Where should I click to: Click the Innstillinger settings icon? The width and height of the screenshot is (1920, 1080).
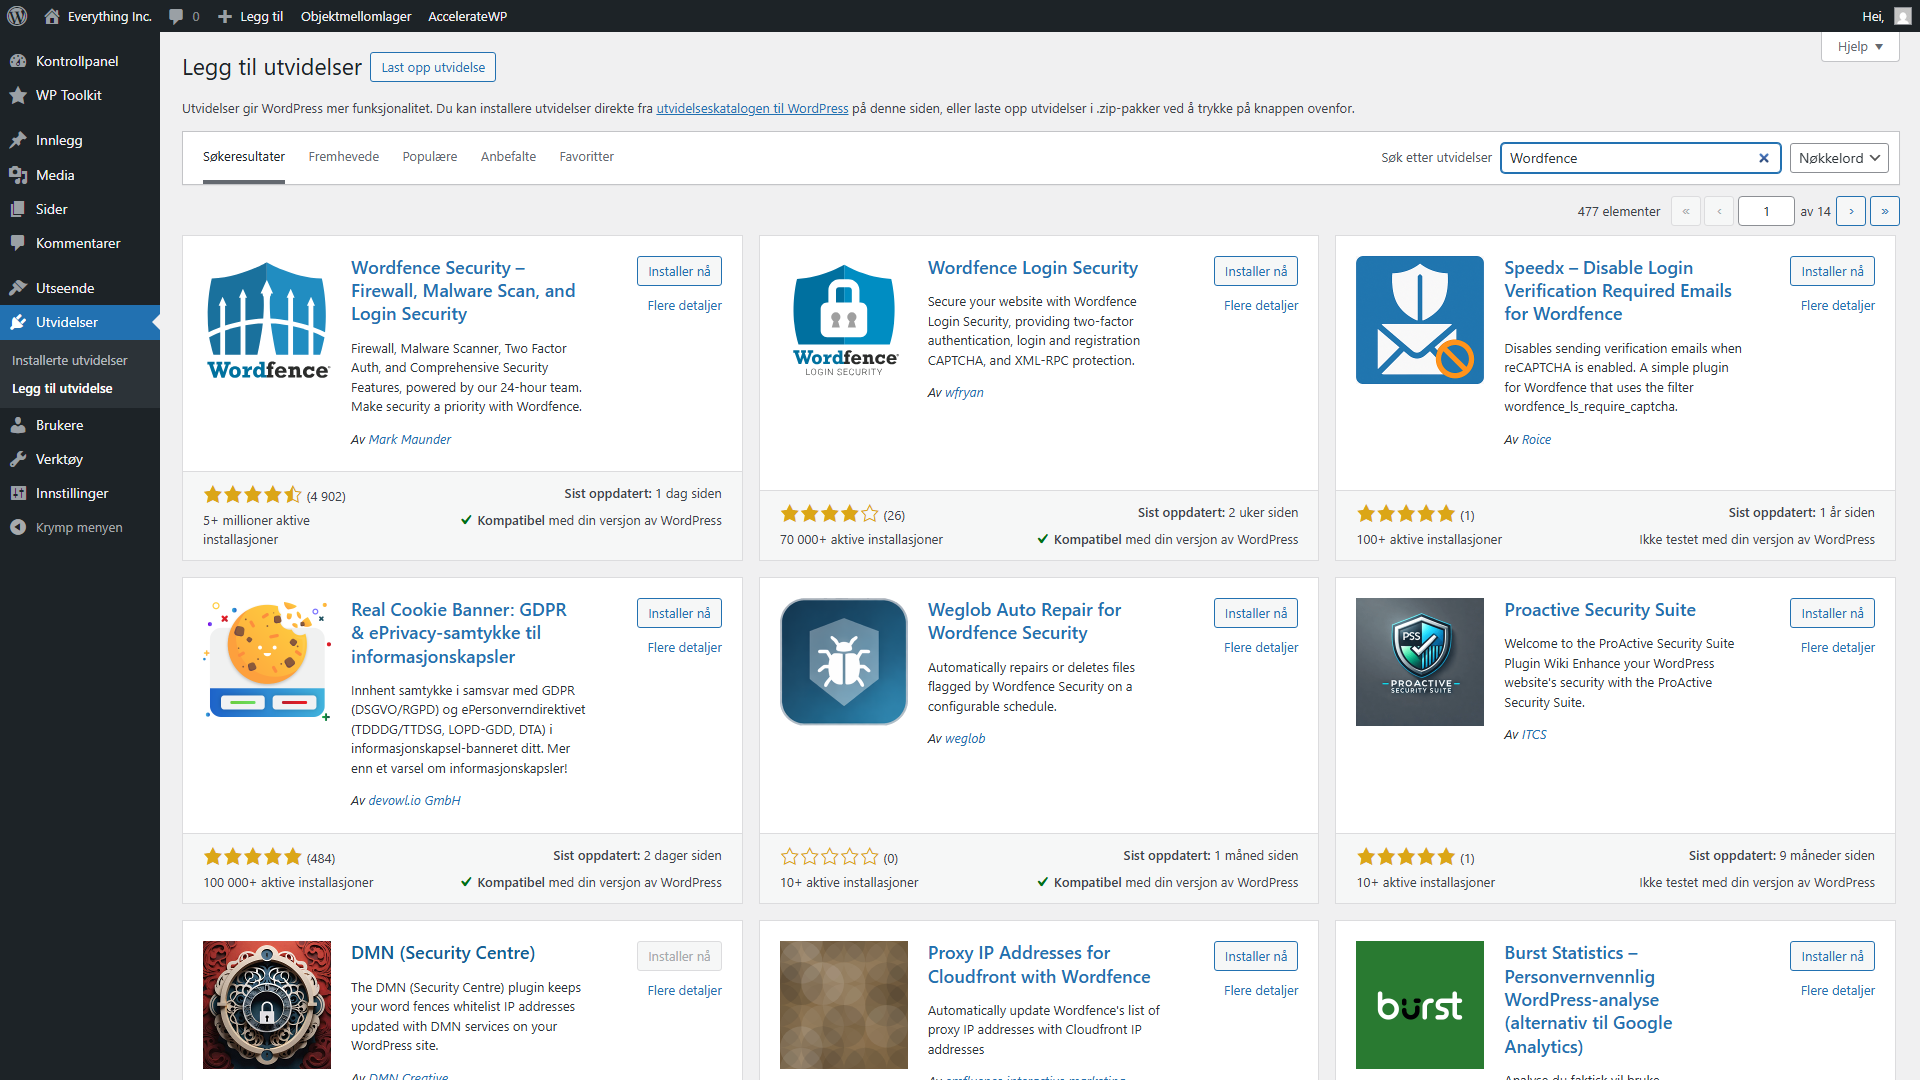[x=18, y=493]
